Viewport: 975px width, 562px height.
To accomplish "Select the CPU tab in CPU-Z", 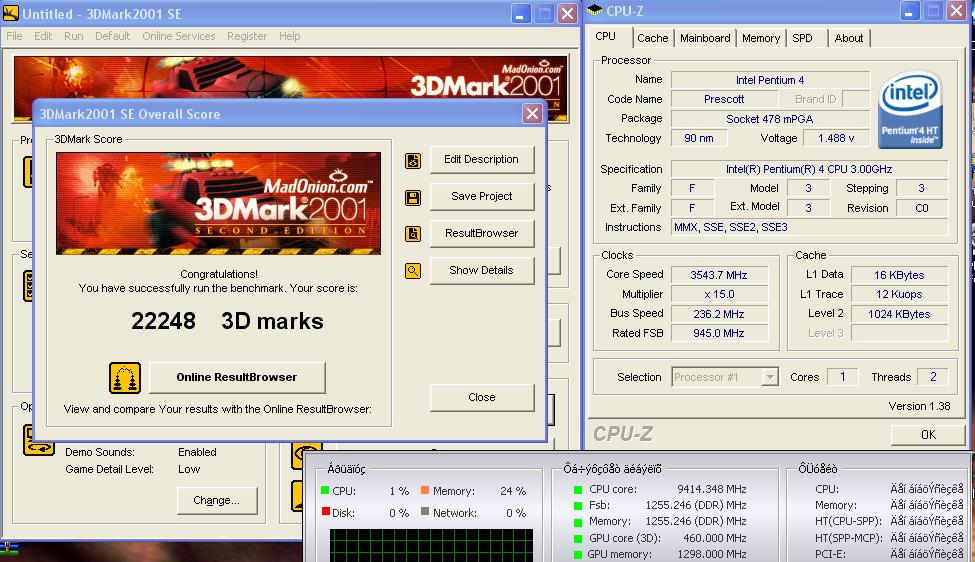I will (606, 37).
